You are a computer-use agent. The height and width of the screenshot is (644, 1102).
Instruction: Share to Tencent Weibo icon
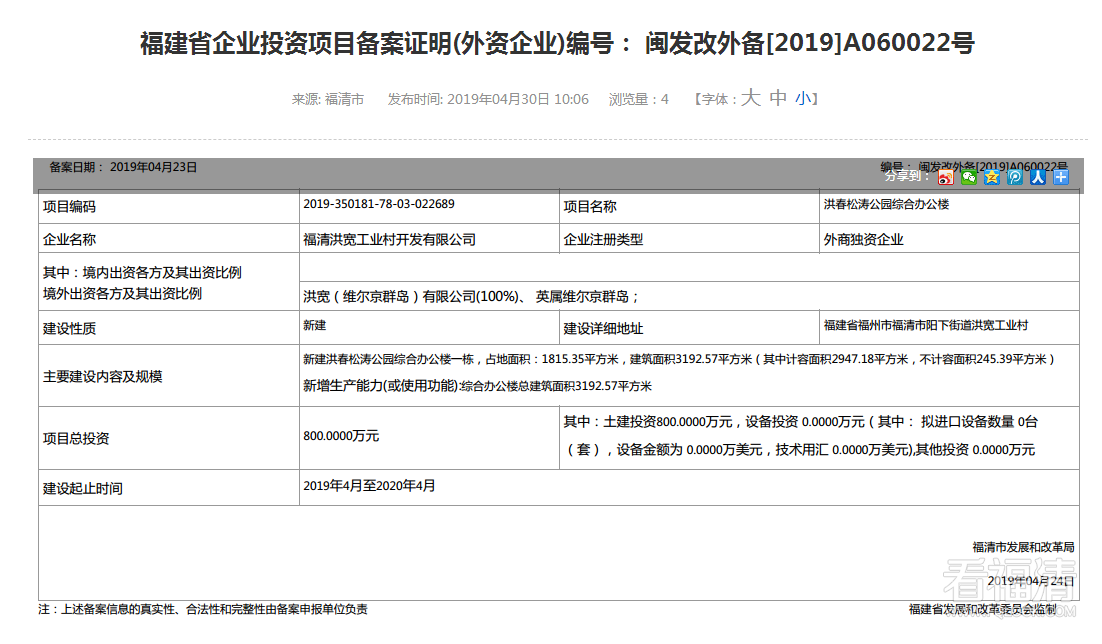[x=1015, y=177]
